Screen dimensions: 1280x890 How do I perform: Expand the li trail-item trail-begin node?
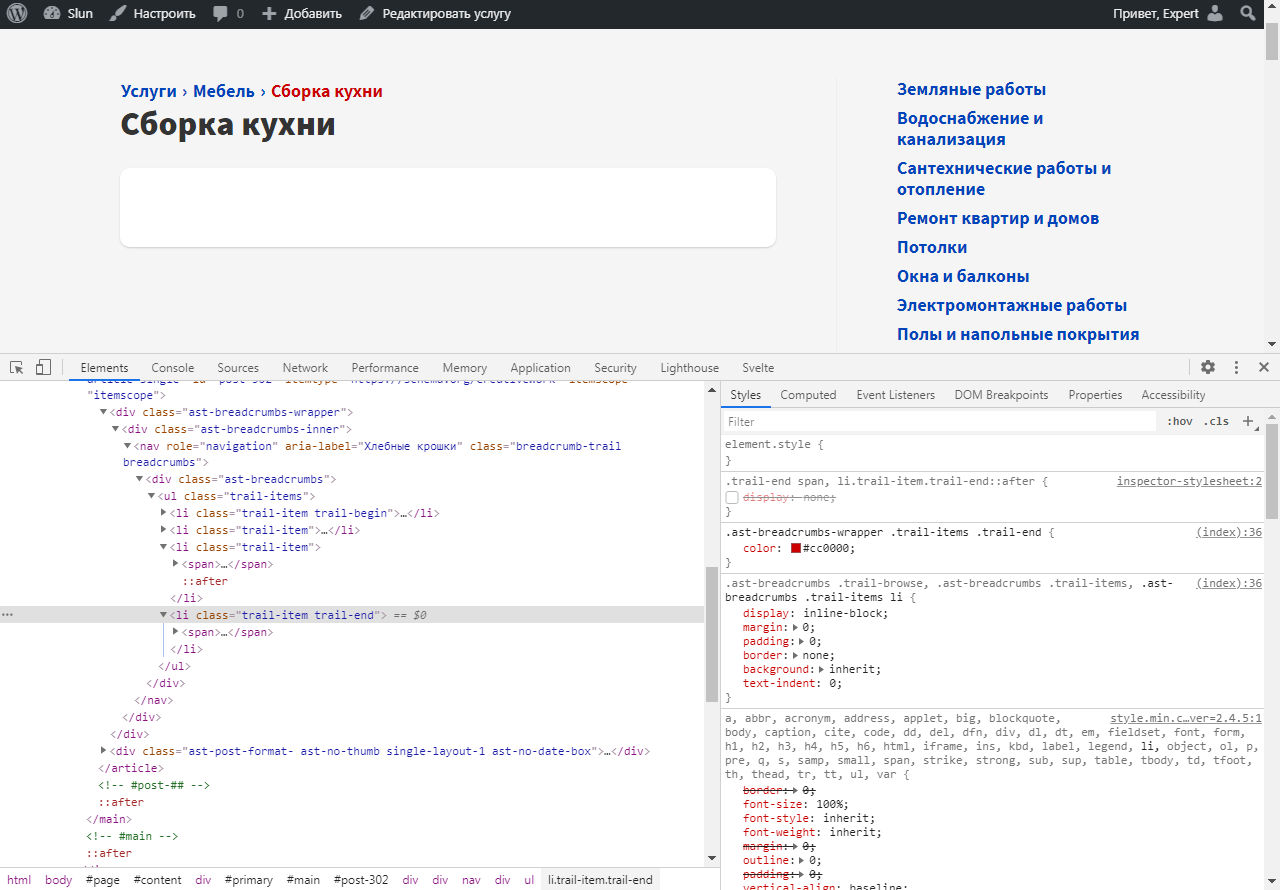click(163, 513)
